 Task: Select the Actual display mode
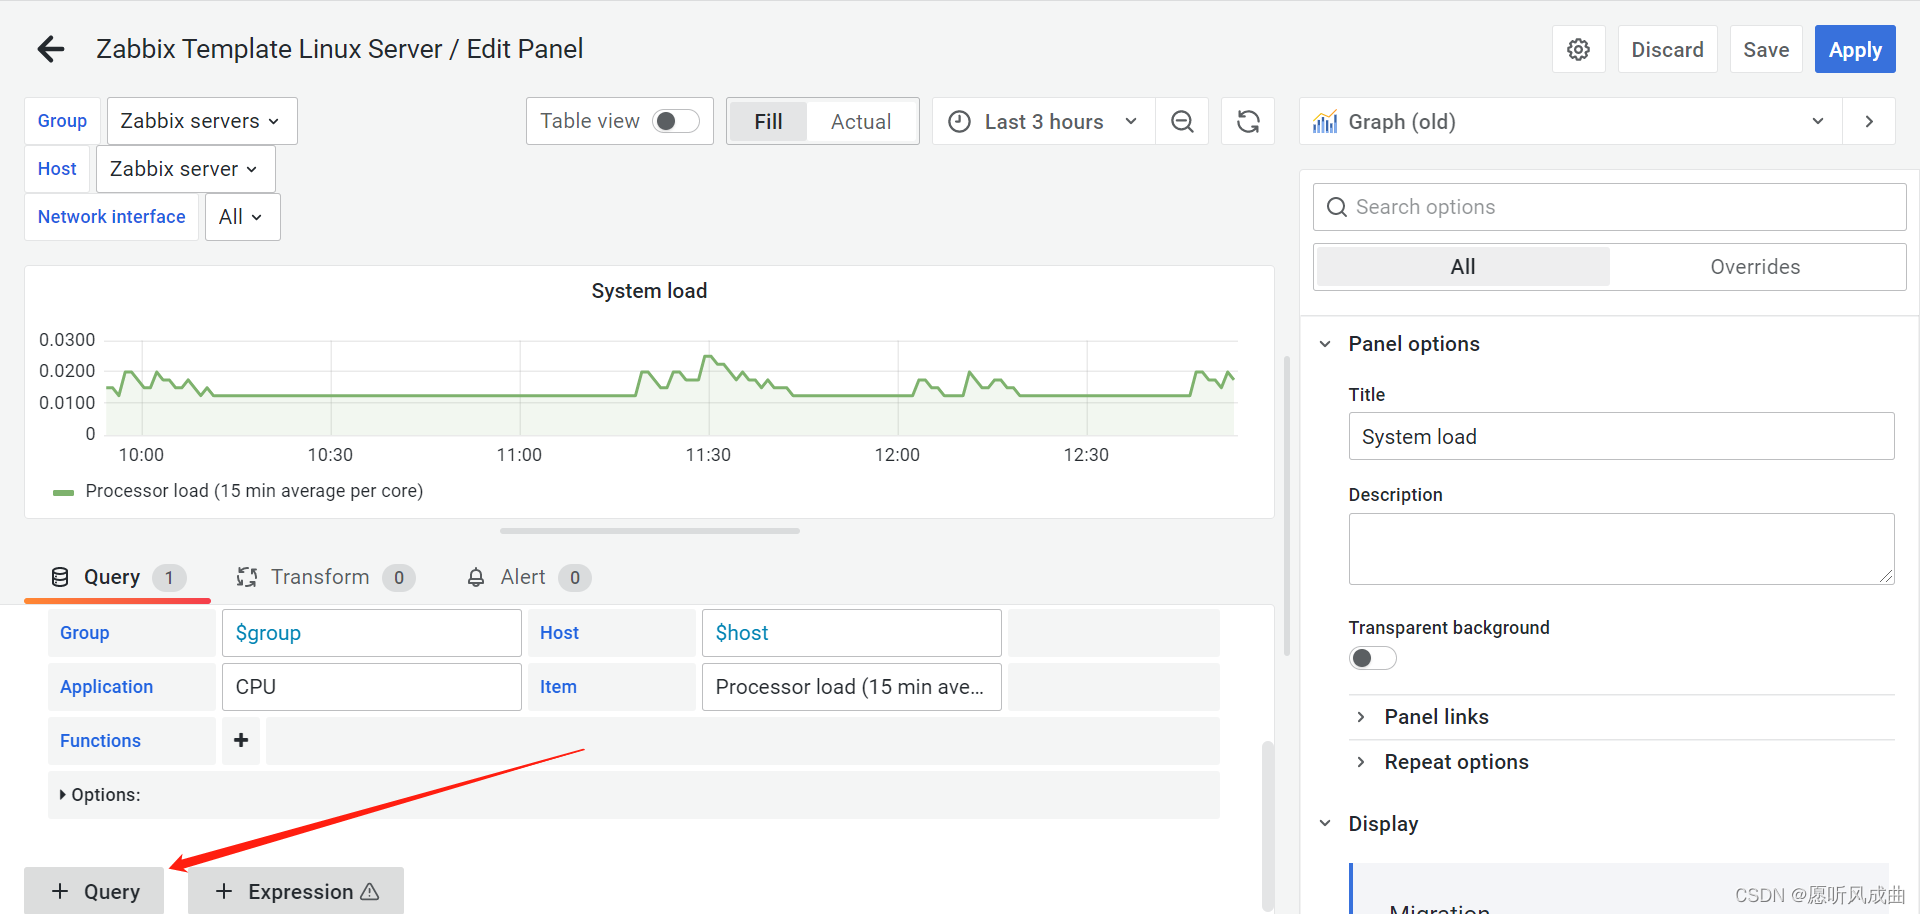[861, 121]
